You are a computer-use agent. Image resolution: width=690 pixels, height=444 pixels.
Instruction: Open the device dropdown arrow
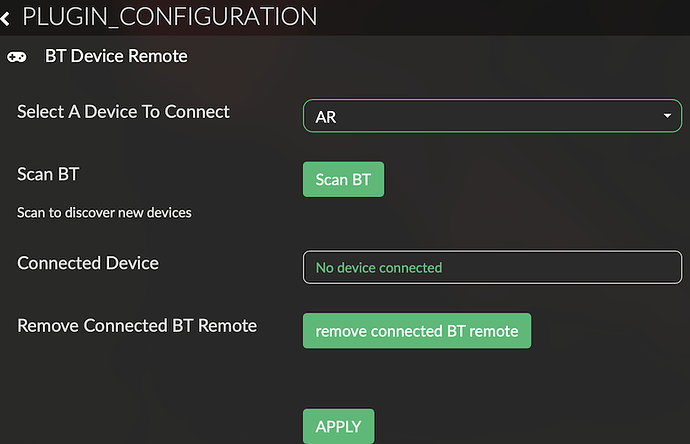(x=667, y=116)
